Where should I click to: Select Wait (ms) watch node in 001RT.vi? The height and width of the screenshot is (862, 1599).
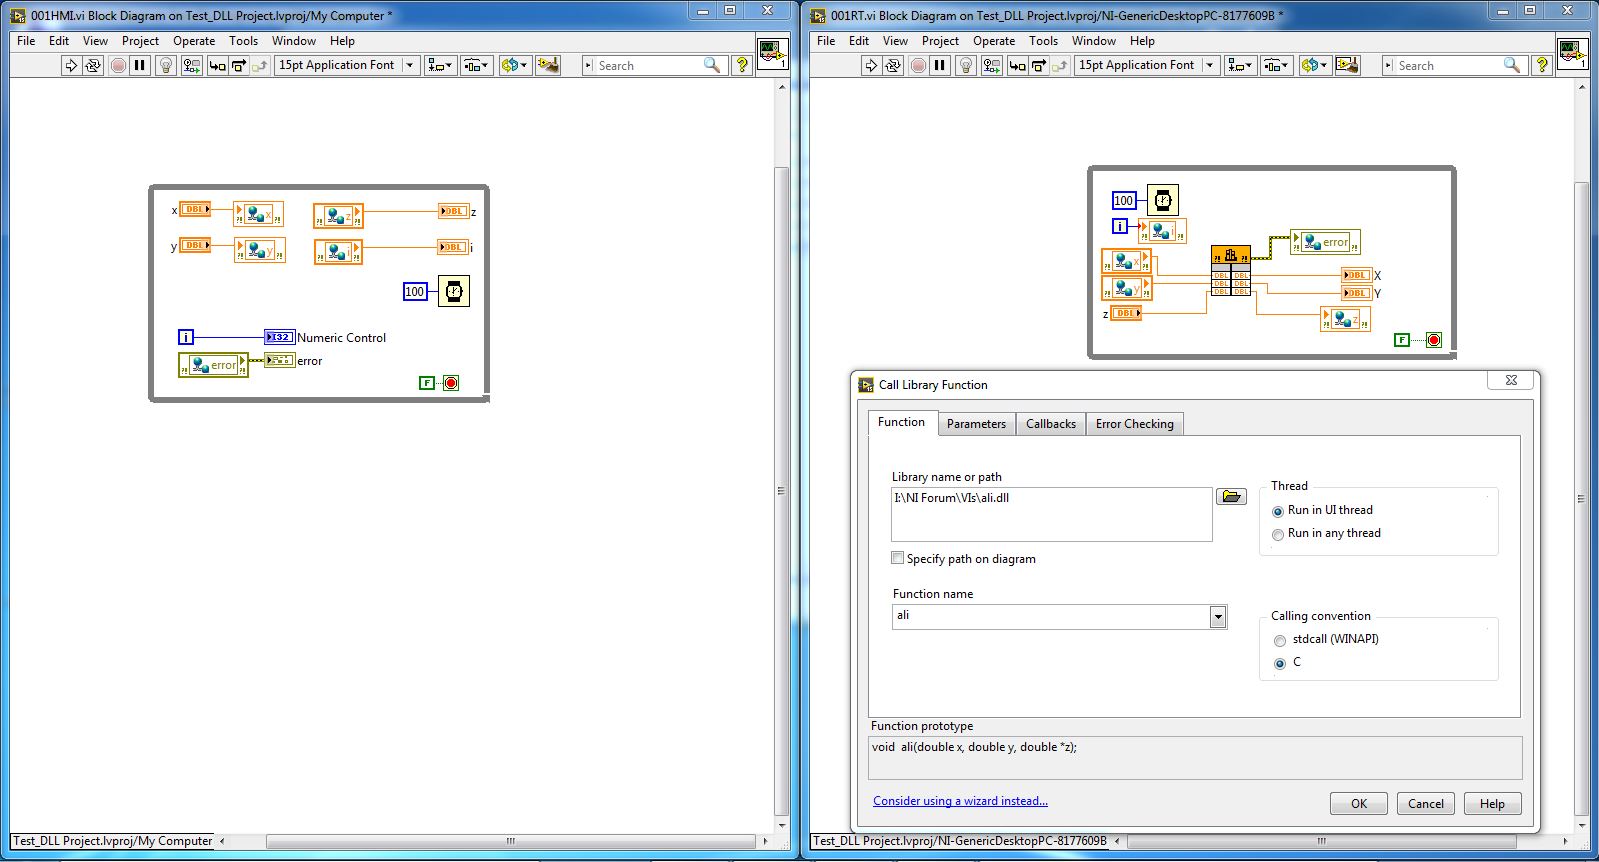[x=1163, y=200]
